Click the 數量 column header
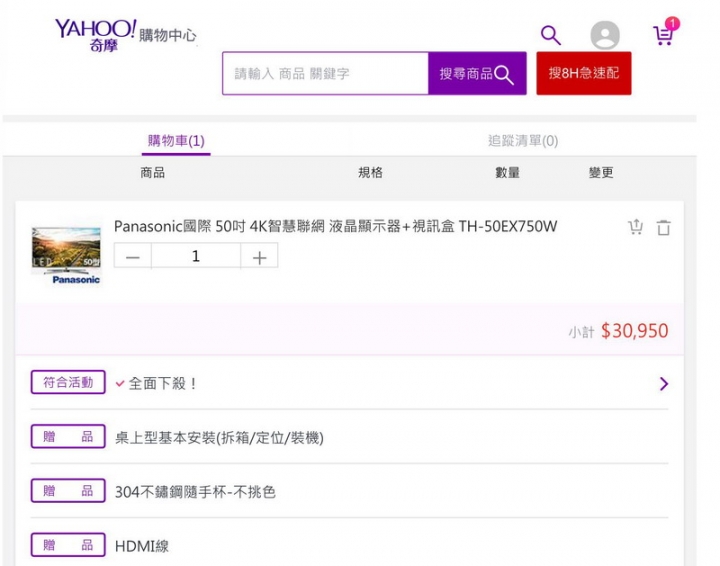Screen dimensions: 720x566 pyautogui.click(x=507, y=173)
